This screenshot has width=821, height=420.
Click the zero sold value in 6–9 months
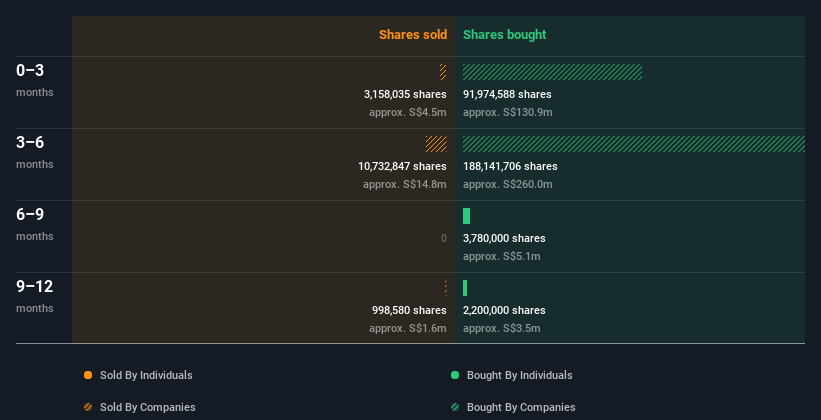pos(443,238)
